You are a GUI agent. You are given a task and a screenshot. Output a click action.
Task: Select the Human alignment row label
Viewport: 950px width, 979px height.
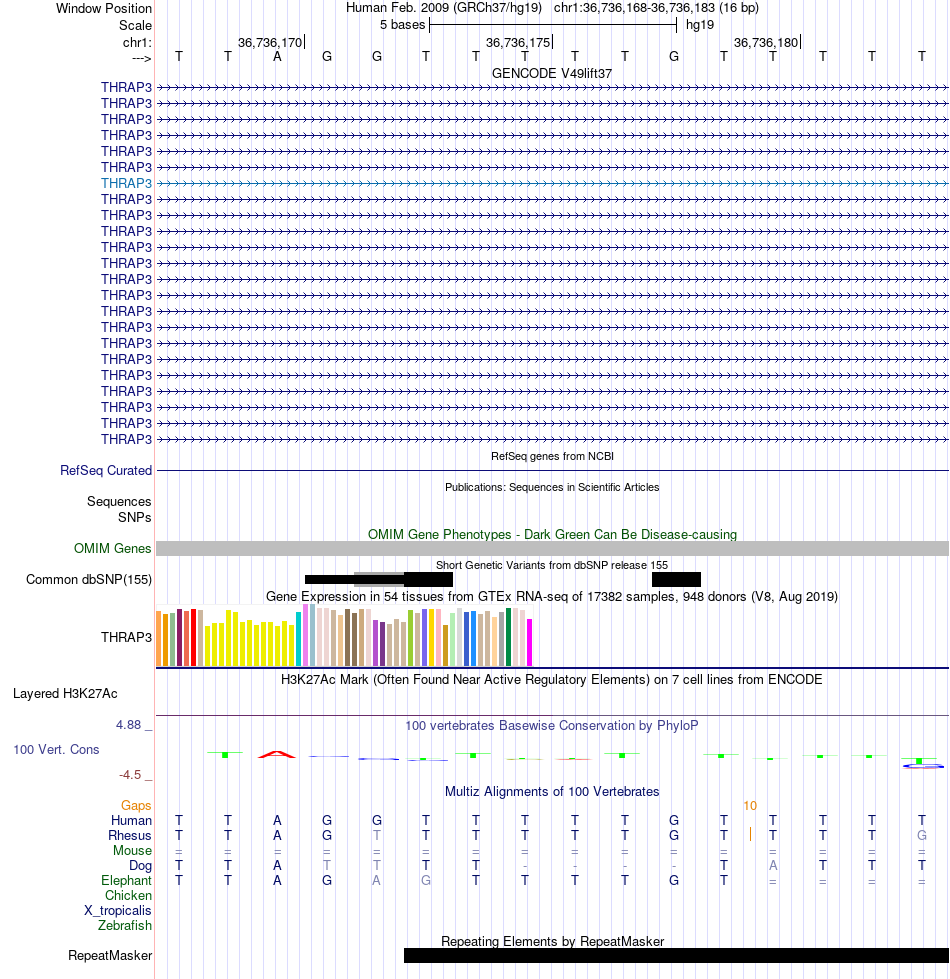coord(131,820)
